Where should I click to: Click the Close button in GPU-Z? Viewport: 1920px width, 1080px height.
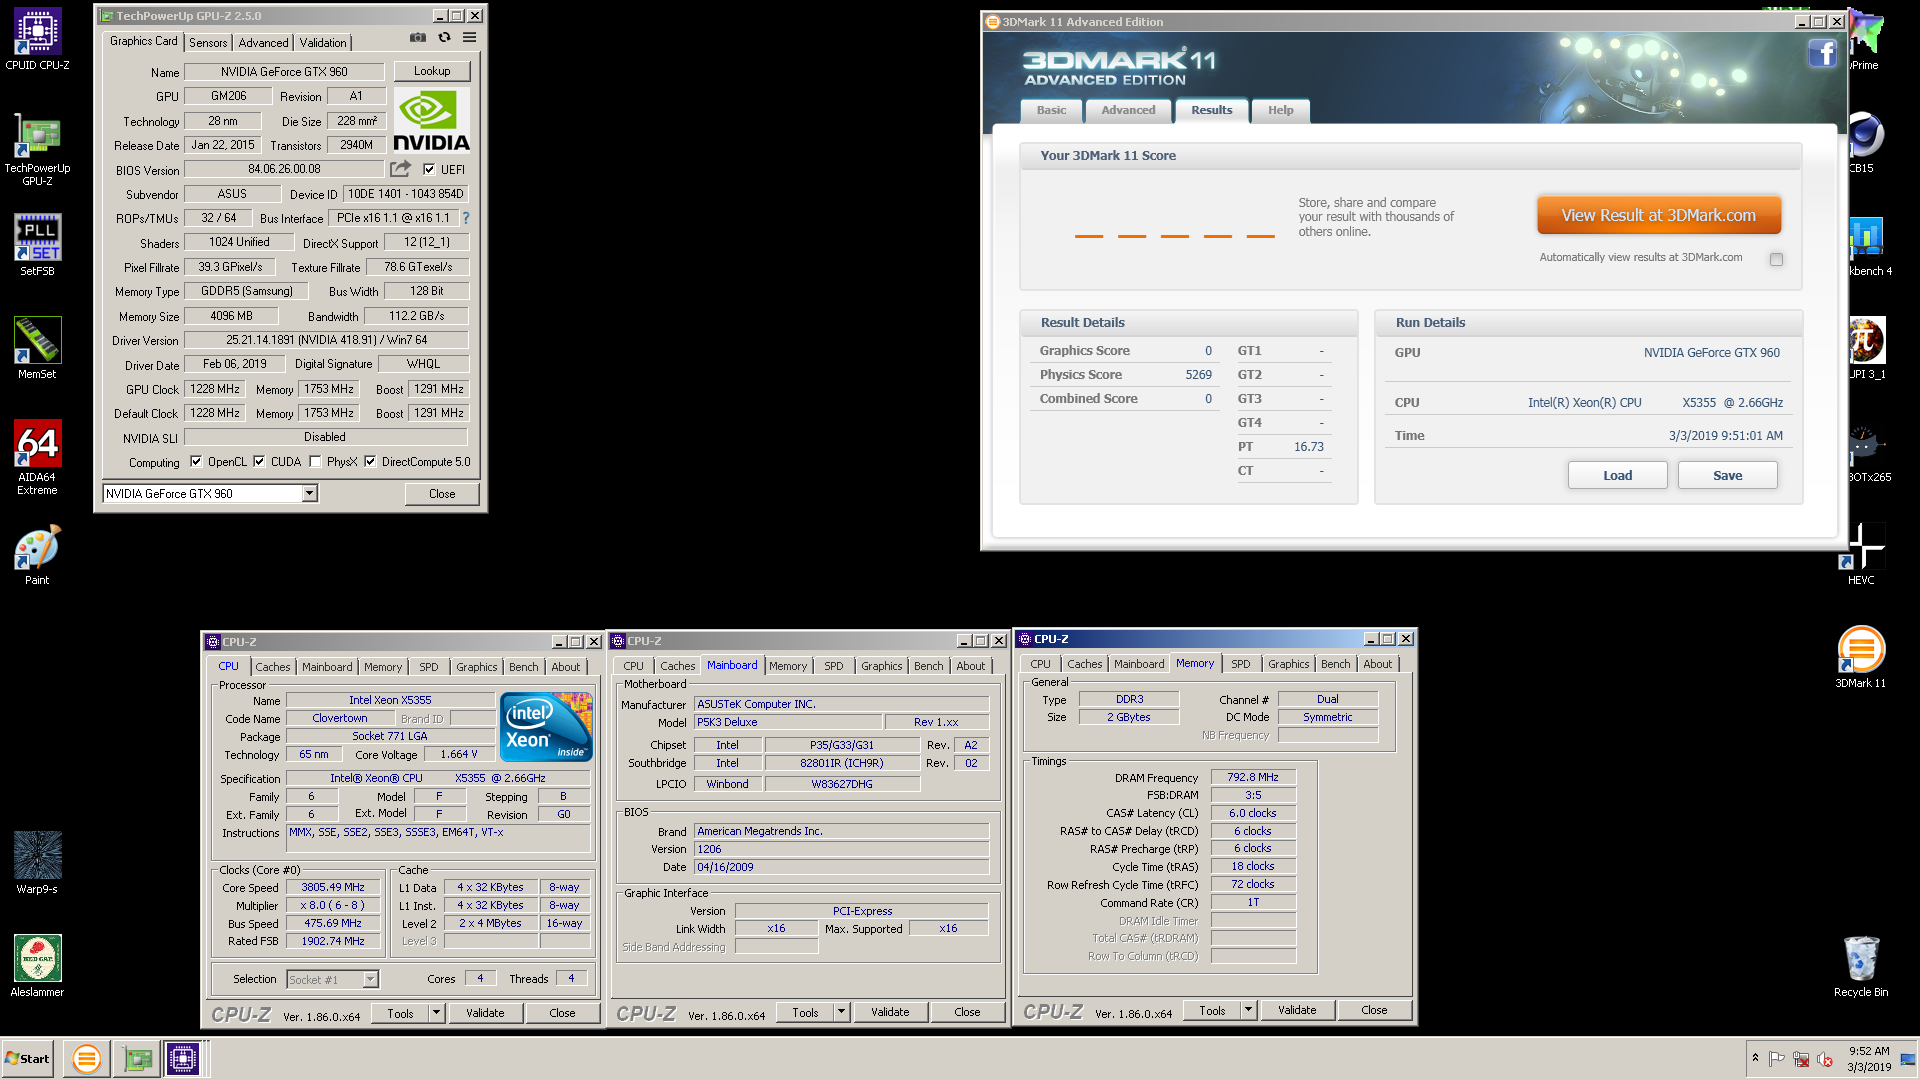coord(442,494)
